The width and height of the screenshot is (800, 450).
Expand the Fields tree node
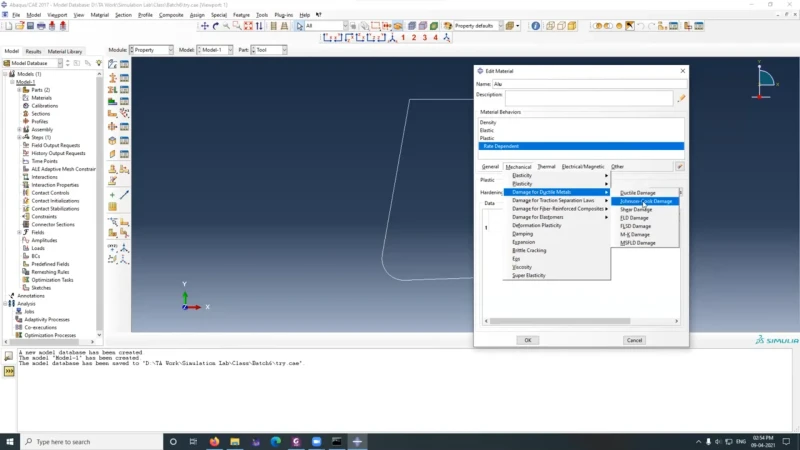(x=19, y=232)
